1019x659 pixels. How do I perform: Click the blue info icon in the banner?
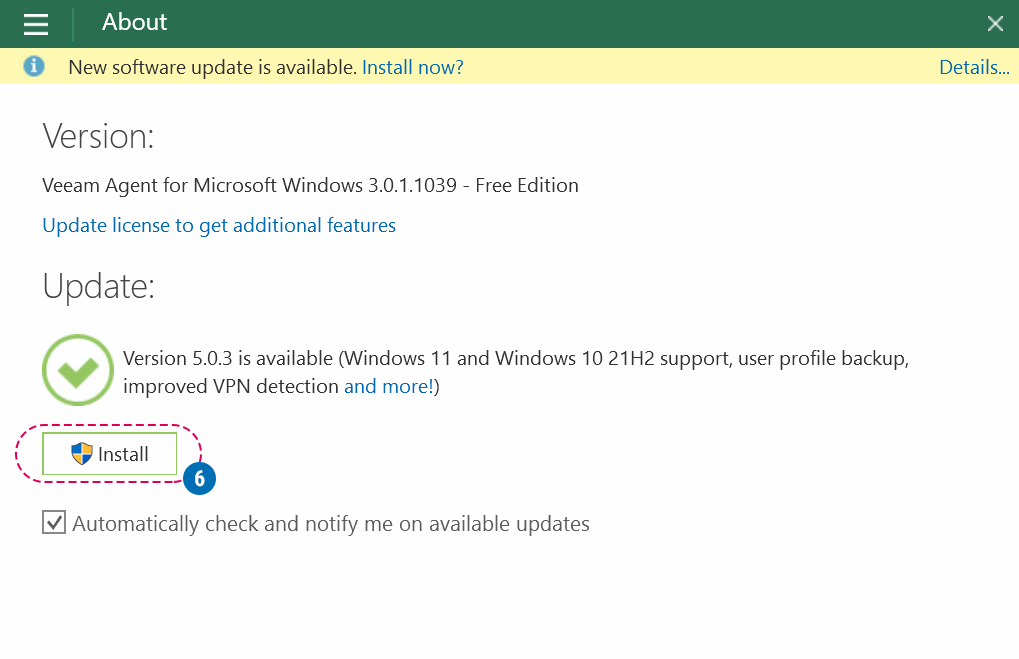coord(34,67)
